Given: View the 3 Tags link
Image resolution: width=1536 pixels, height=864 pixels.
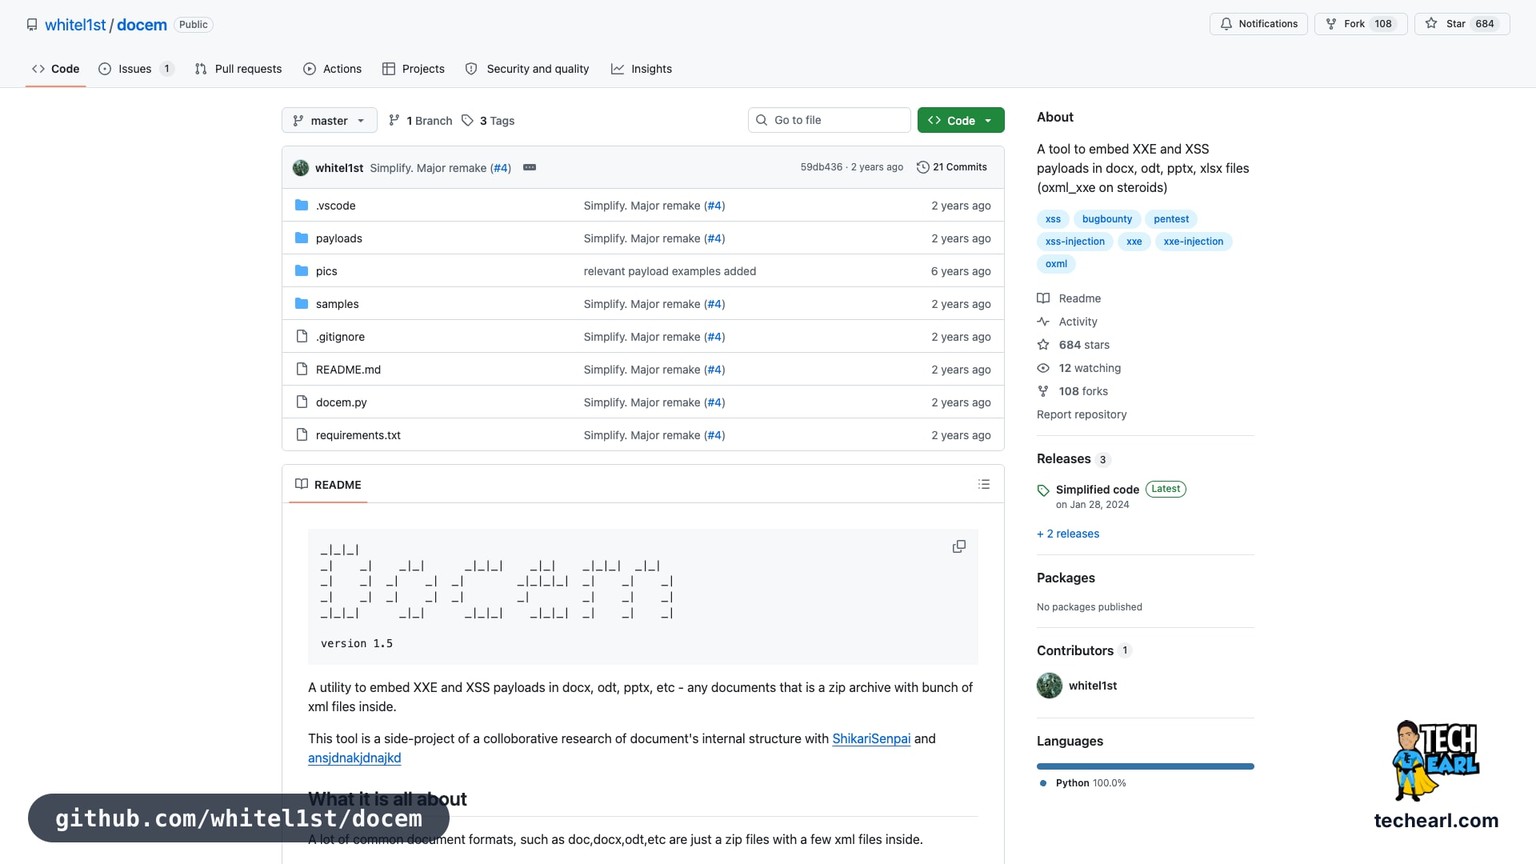Looking at the screenshot, I should click(488, 121).
